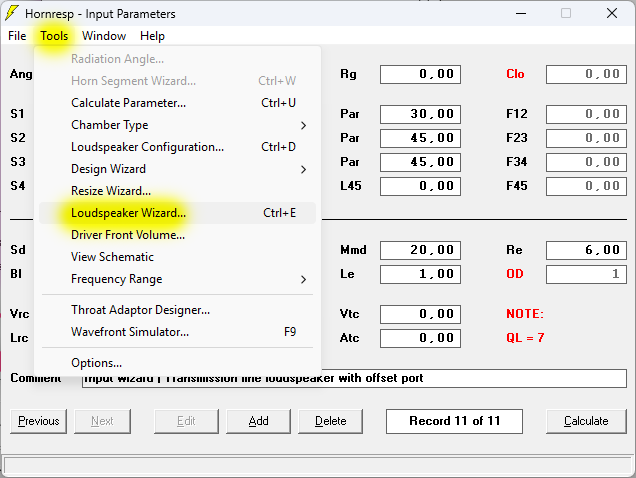Click the Le value field

tap(420, 274)
